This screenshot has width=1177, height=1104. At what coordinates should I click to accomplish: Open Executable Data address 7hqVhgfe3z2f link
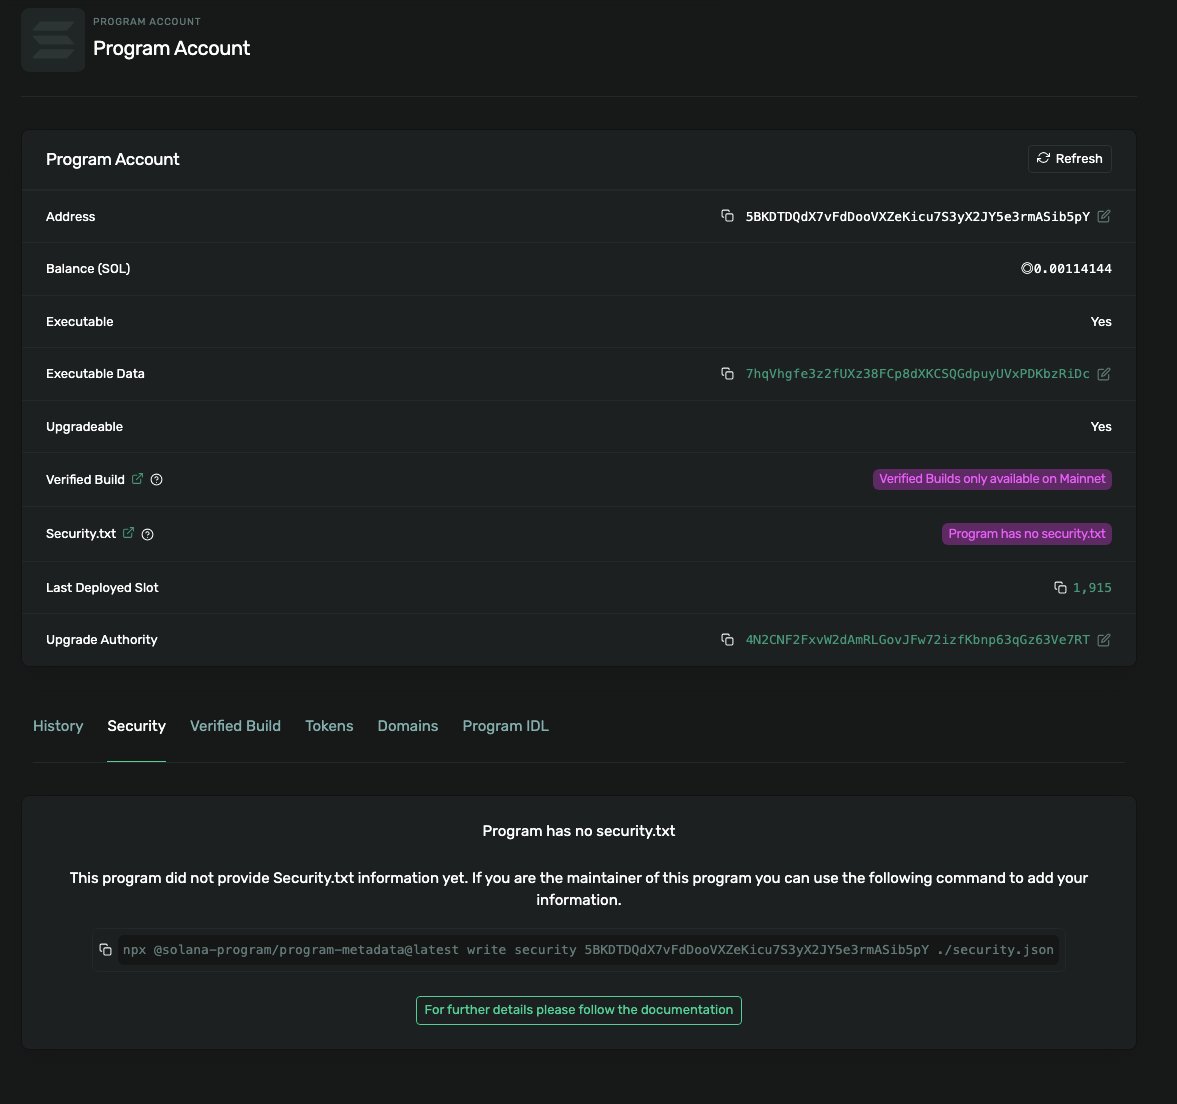[917, 374]
